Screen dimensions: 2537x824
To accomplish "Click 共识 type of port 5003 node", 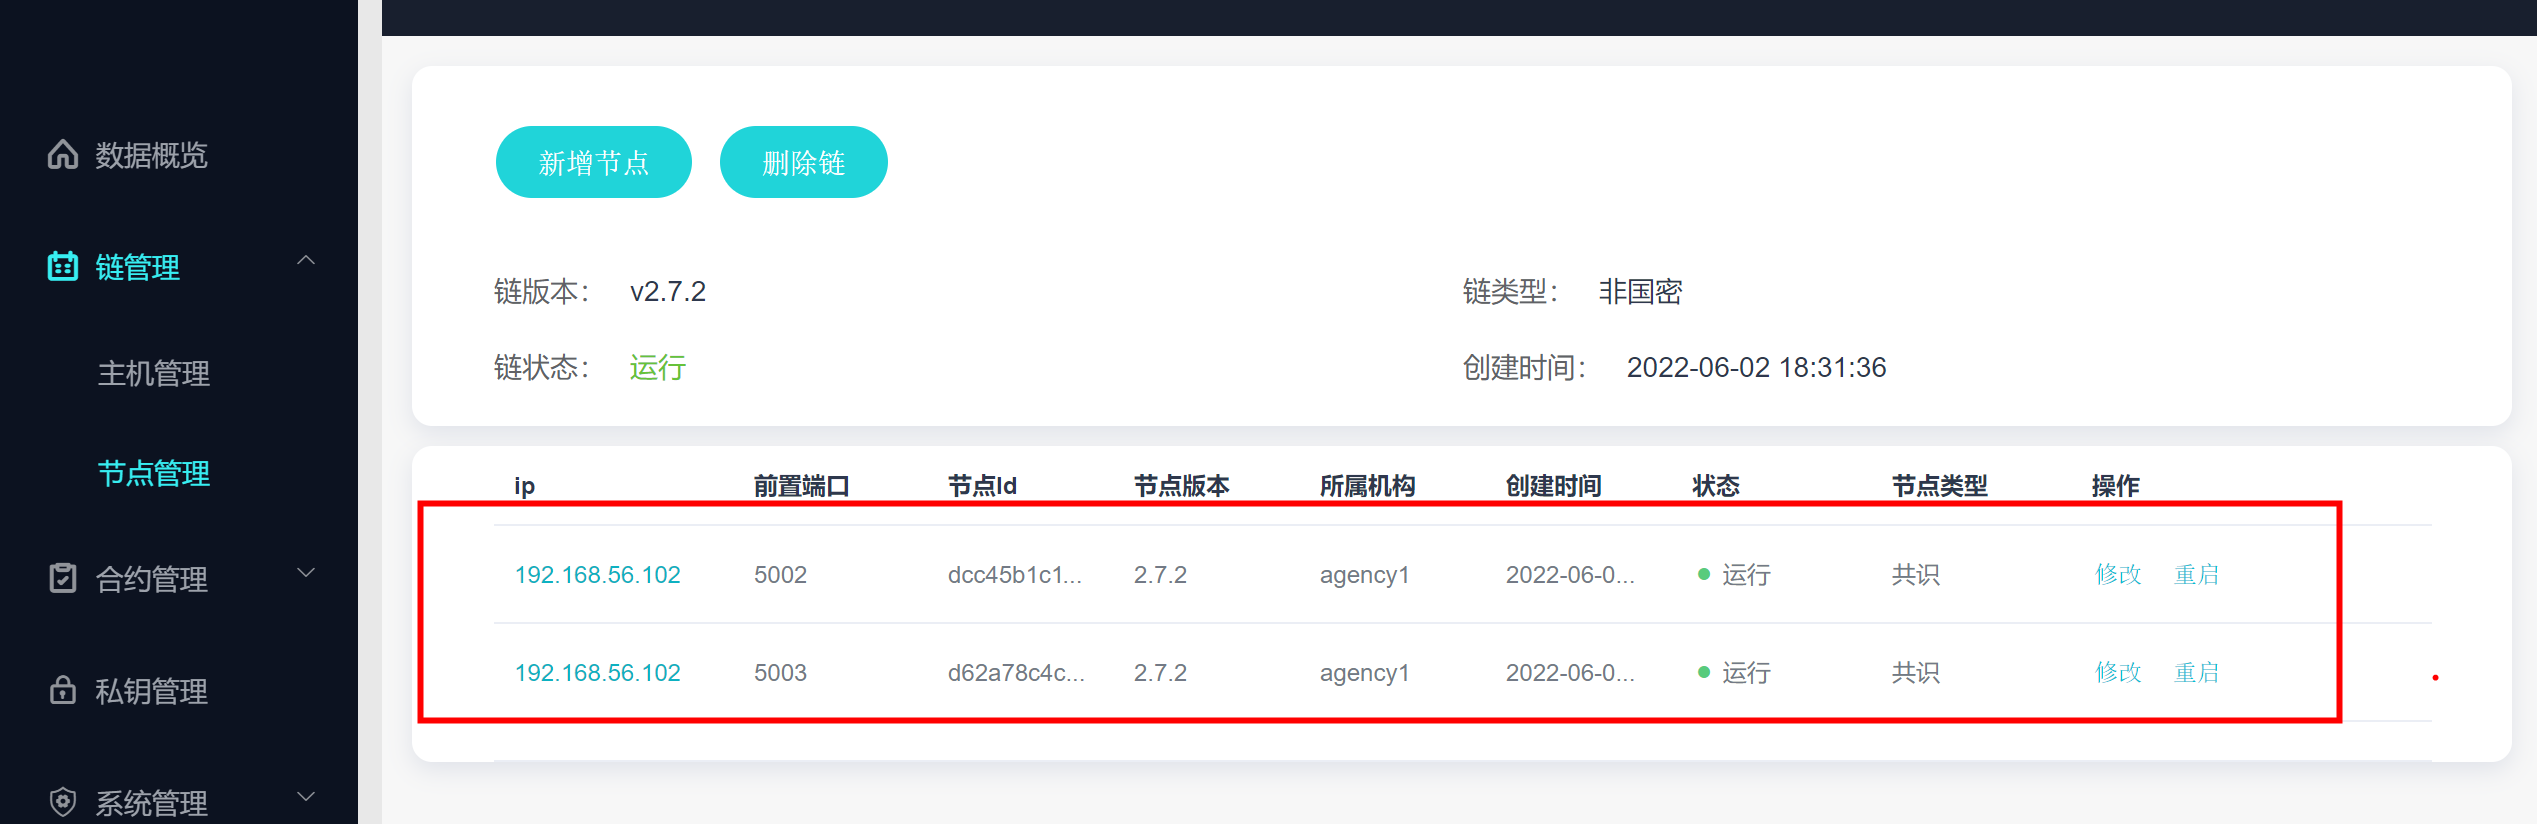I will click(x=1915, y=673).
